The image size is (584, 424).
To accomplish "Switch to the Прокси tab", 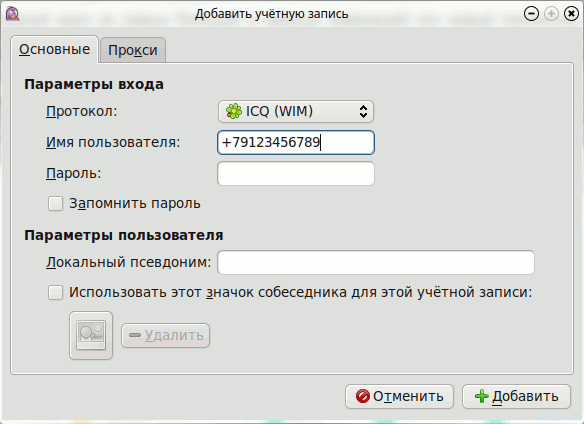I will [133, 50].
